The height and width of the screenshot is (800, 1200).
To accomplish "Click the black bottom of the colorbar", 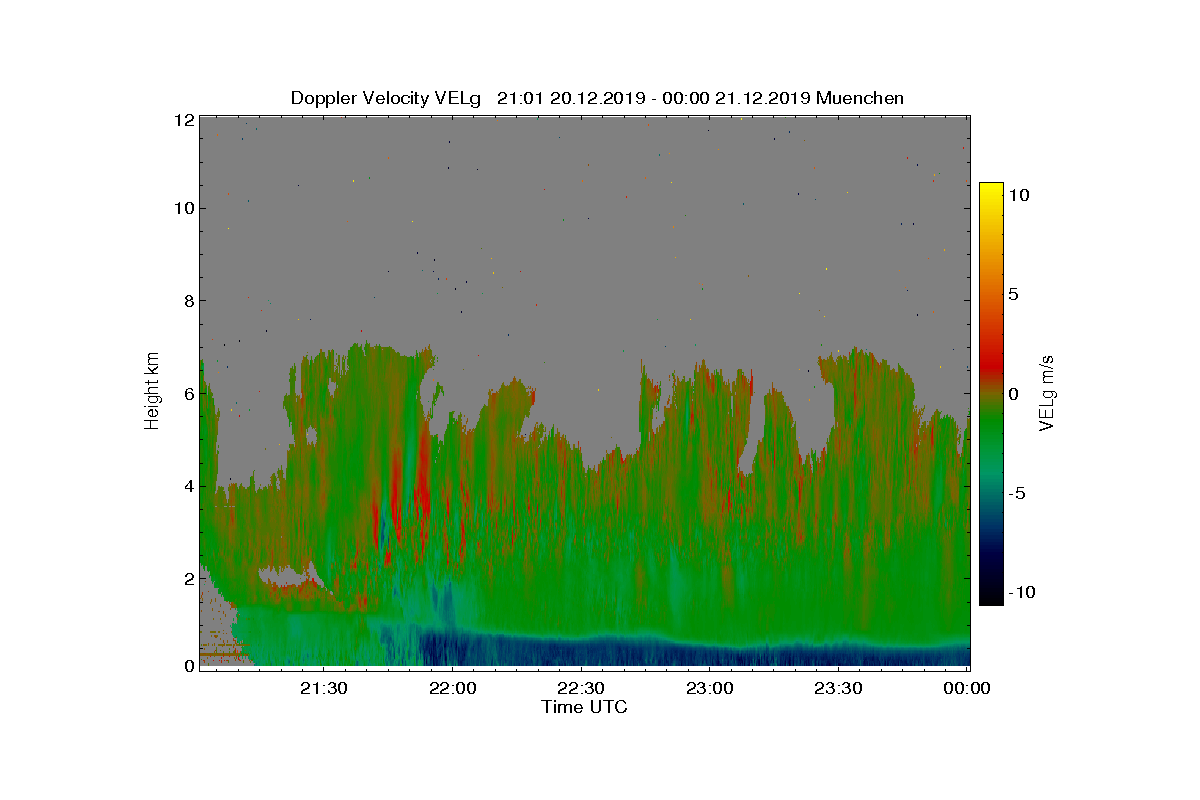I will click(991, 596).
